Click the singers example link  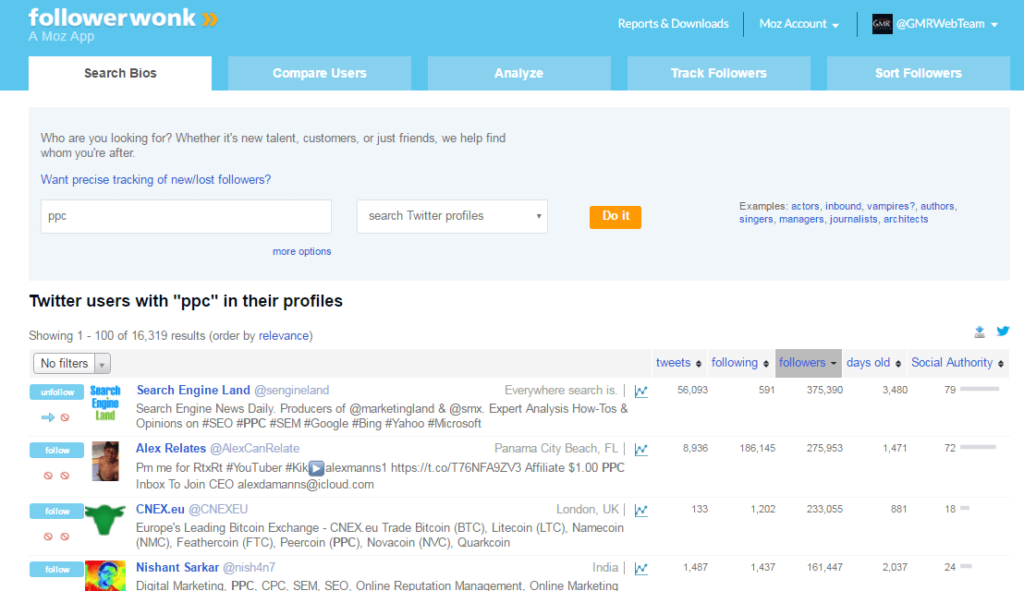[756, 219]
